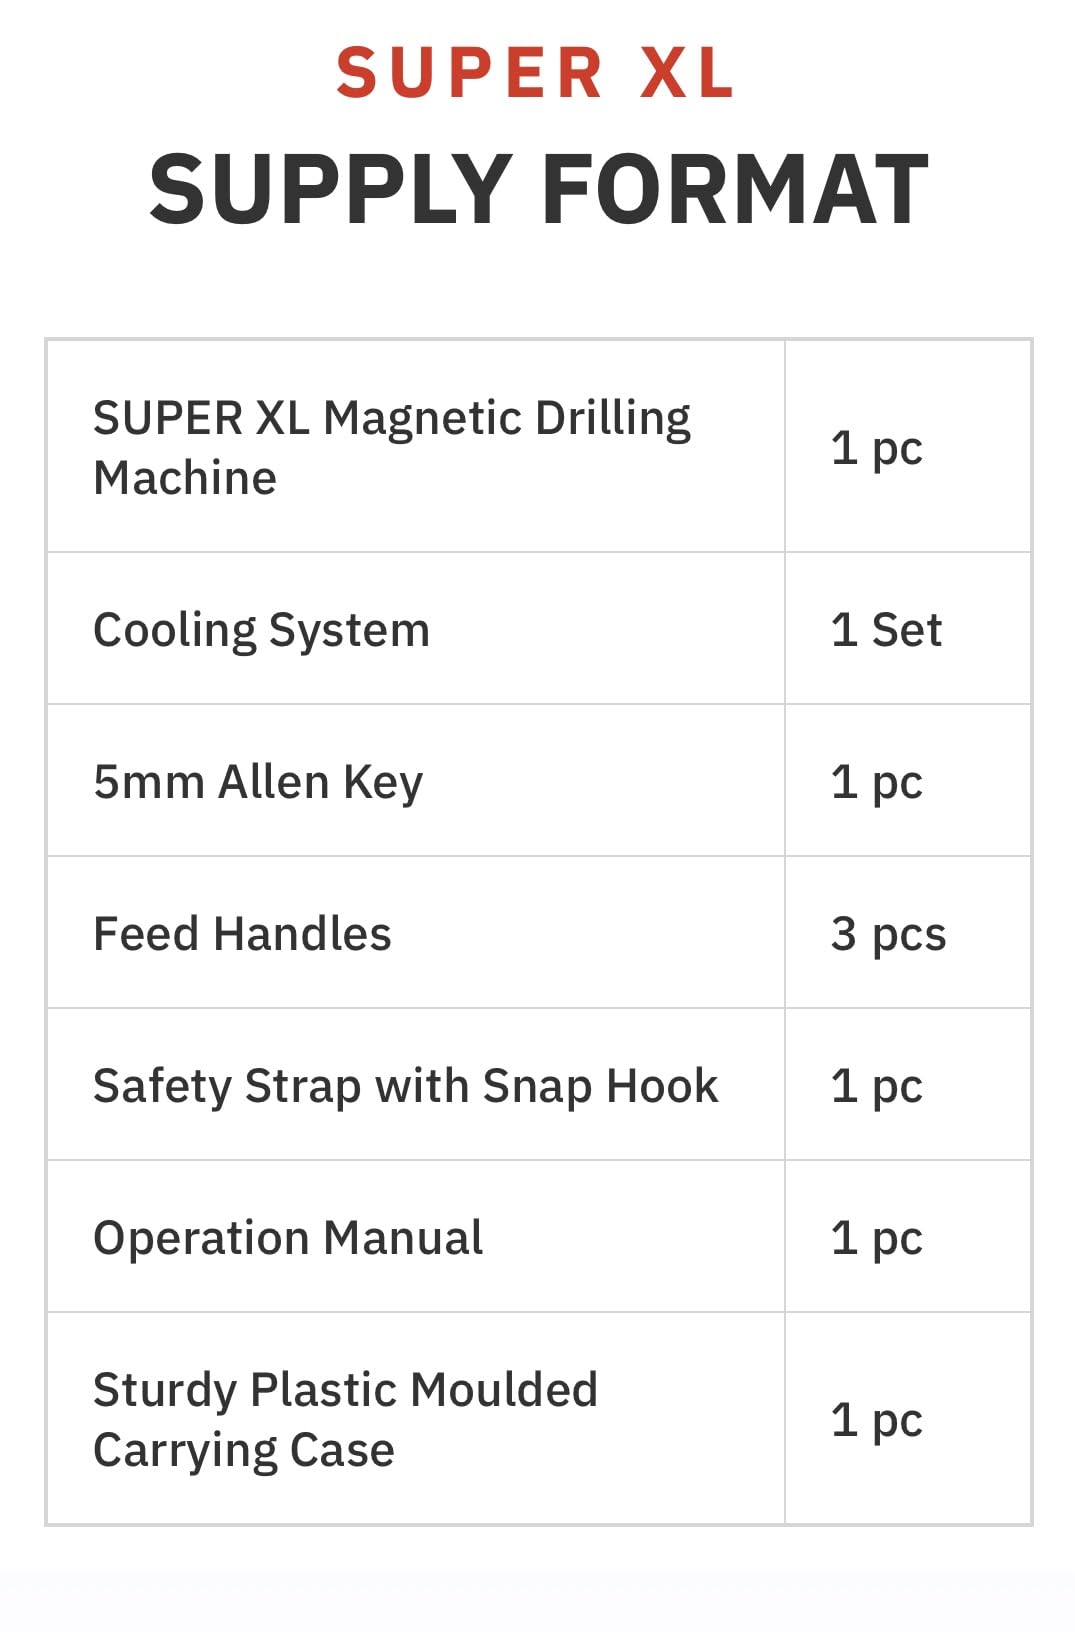Click the word Machine in the first row
Screen dimensions: 1075x1632
(185, 478)
